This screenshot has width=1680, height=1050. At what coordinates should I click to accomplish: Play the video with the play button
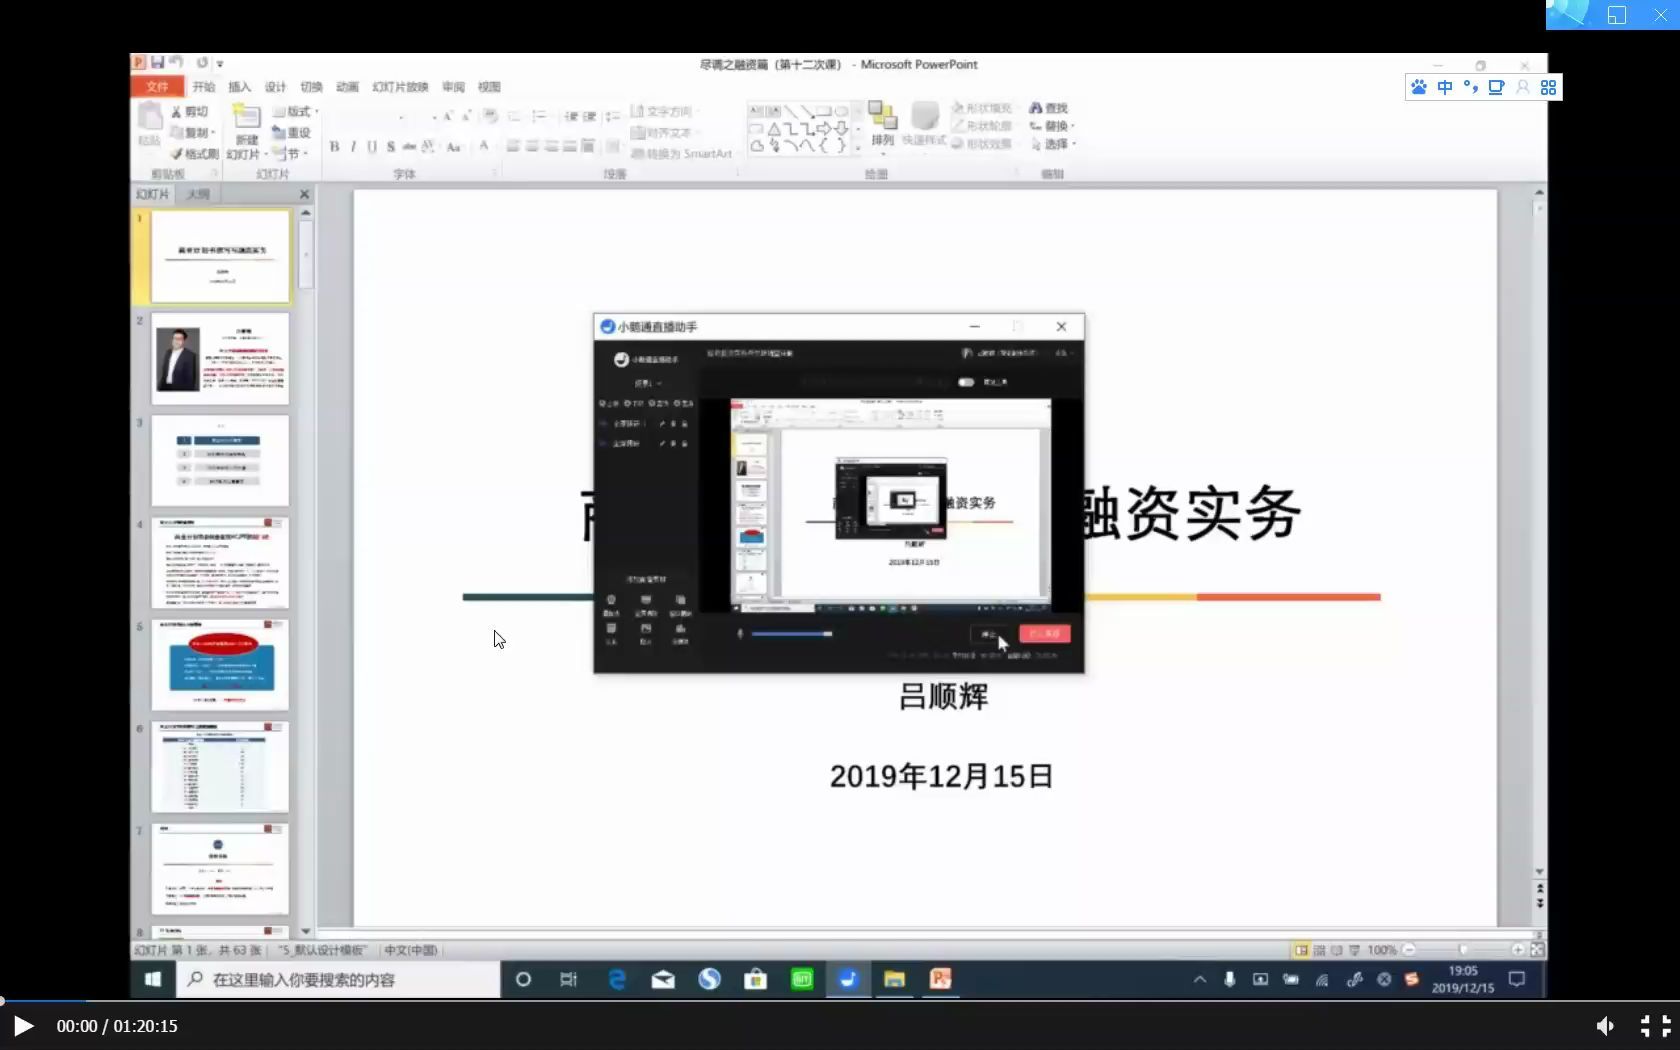(23, 1026)
